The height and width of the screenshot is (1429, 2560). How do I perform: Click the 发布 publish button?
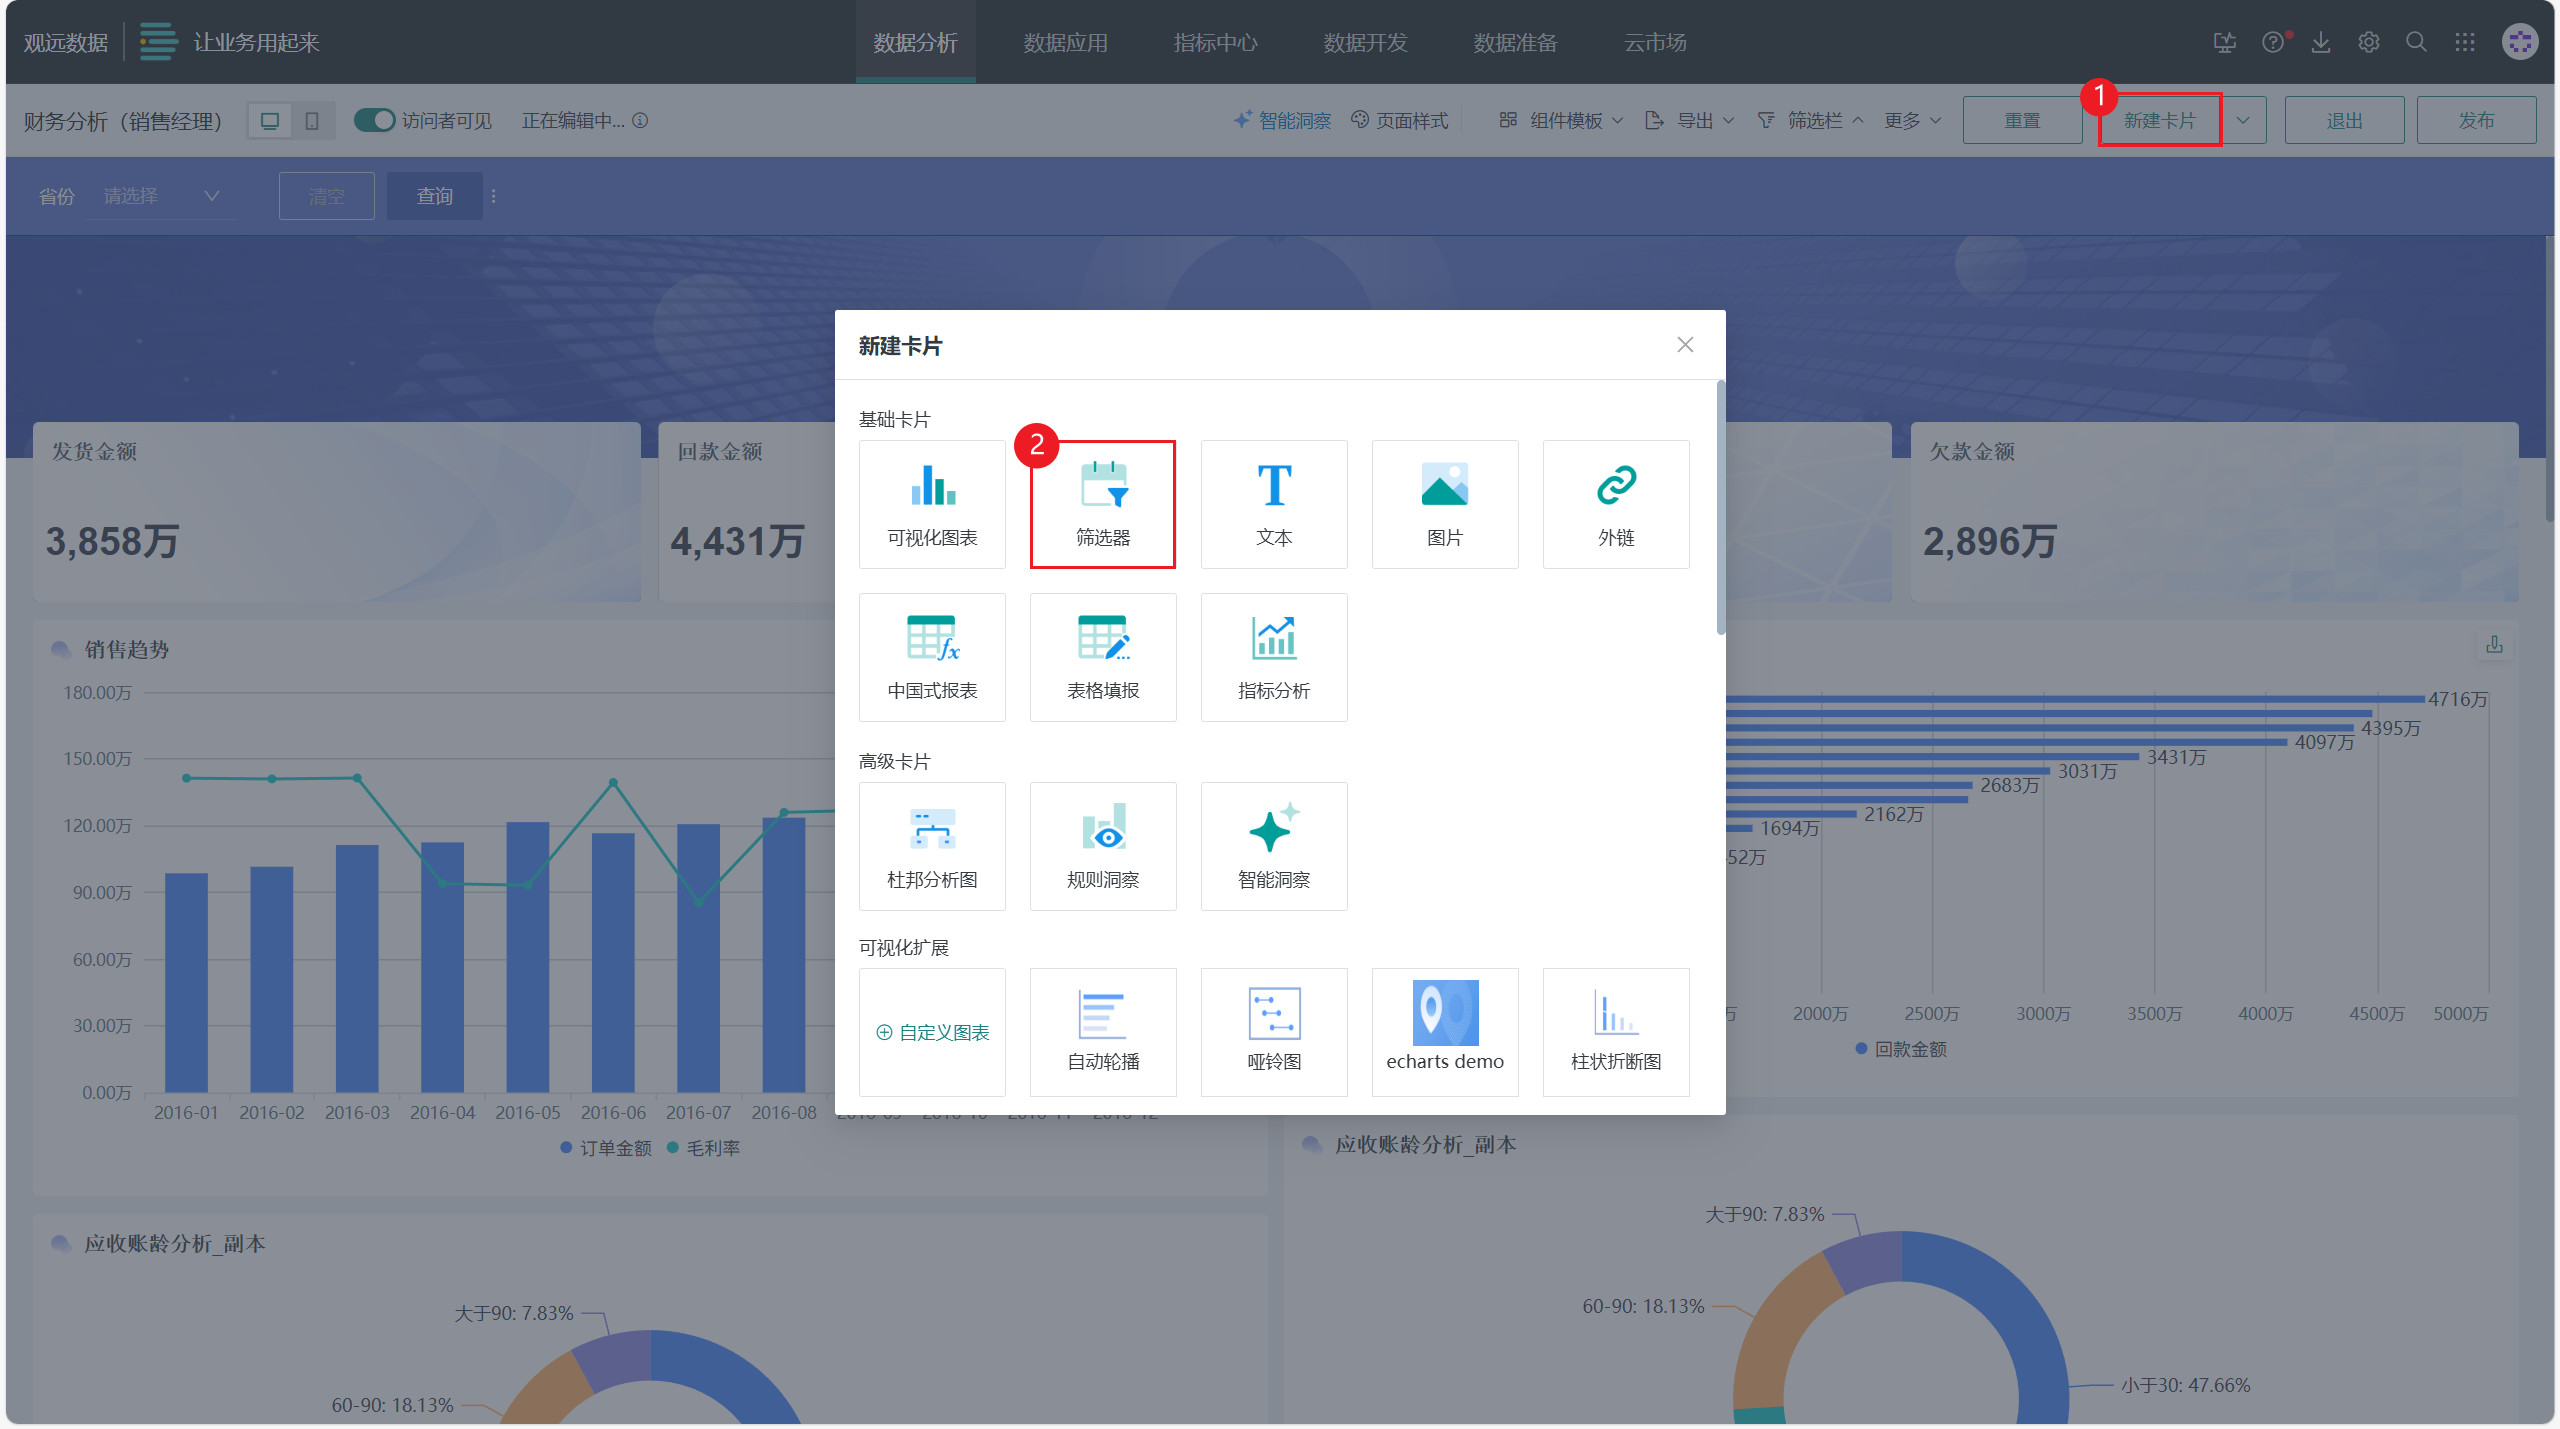click(2475, 120)
